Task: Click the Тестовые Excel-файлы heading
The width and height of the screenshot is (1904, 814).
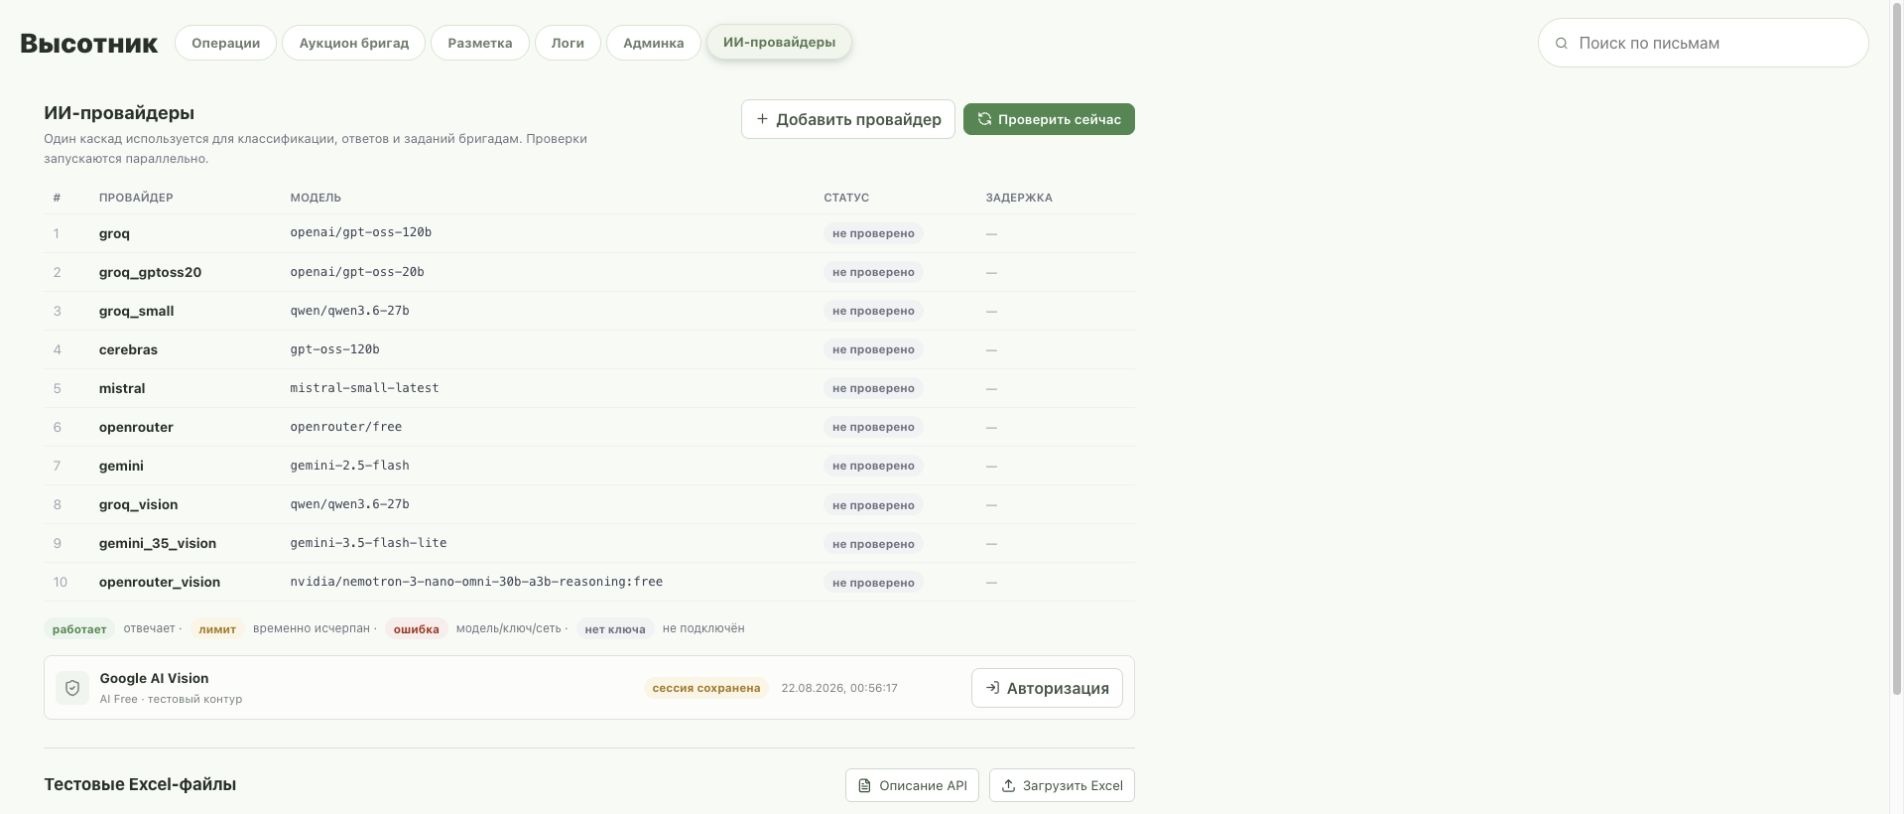Action: pos(140,784)
